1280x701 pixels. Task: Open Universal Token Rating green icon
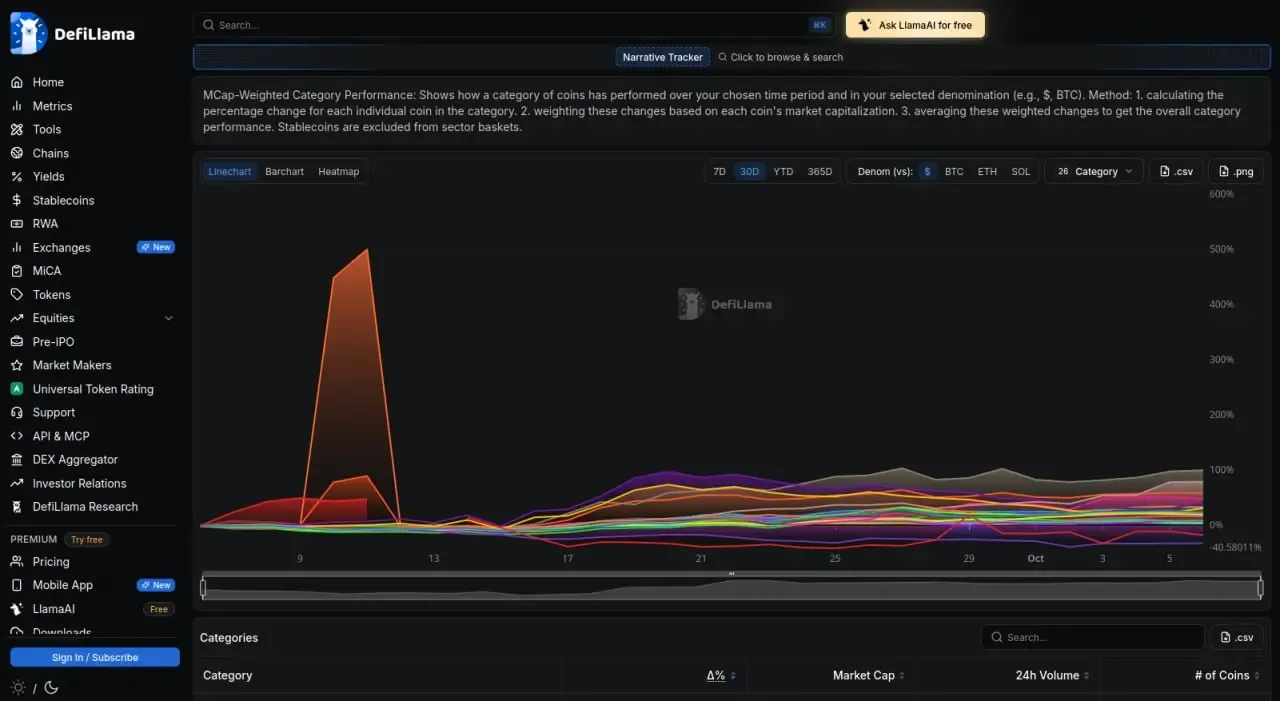coord(16,389)
